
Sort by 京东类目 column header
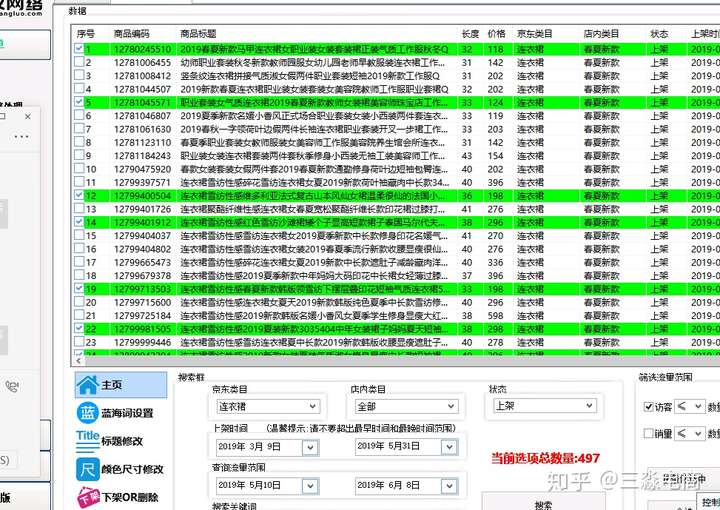pyautogui.click(x=534, y=34)
